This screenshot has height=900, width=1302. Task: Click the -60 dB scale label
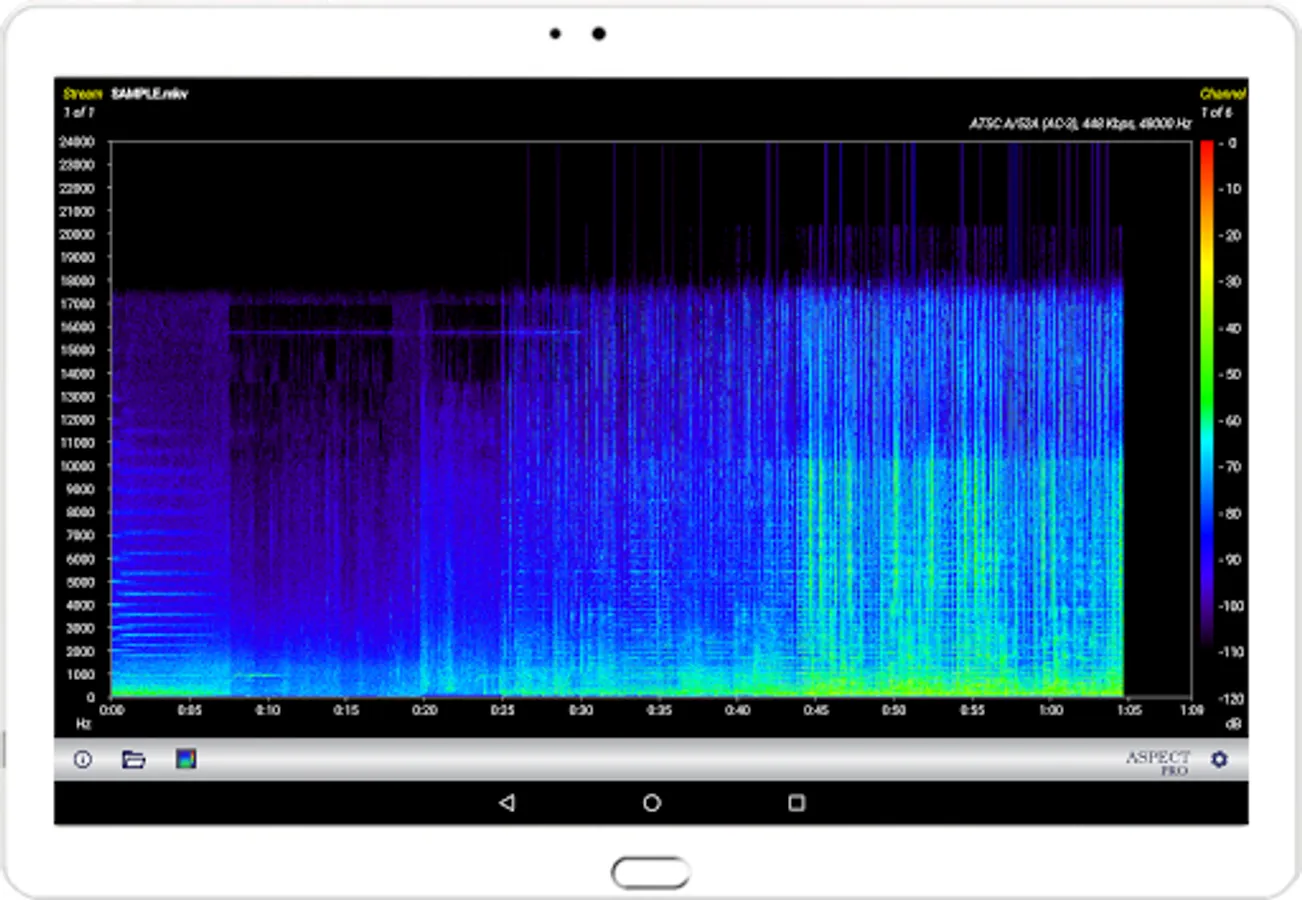click(1230, 421)
